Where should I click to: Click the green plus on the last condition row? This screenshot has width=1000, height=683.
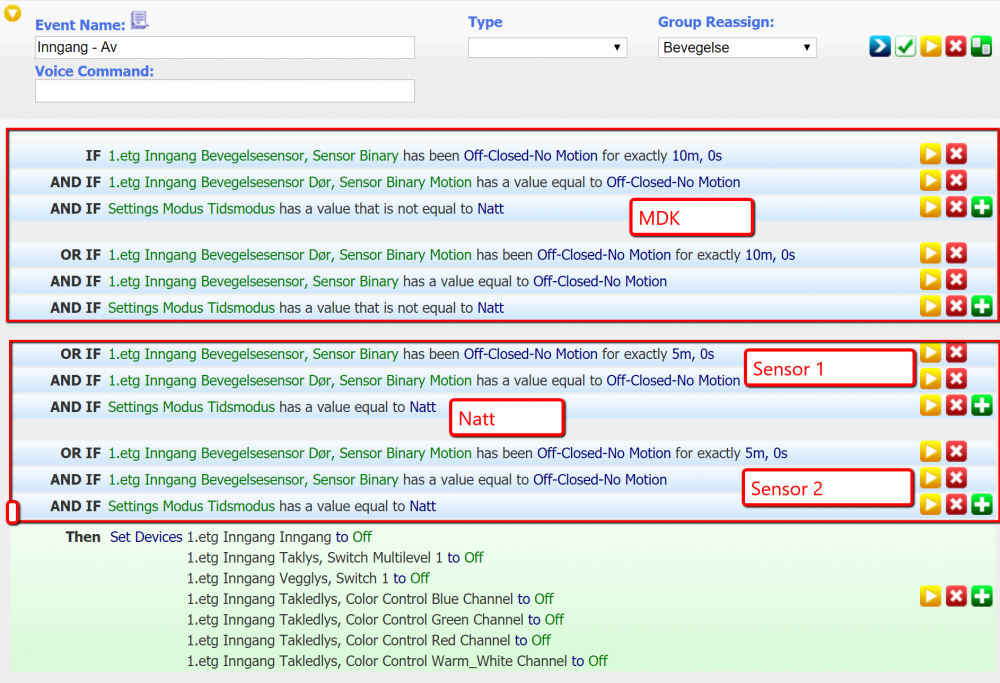[x=982, y=505]
